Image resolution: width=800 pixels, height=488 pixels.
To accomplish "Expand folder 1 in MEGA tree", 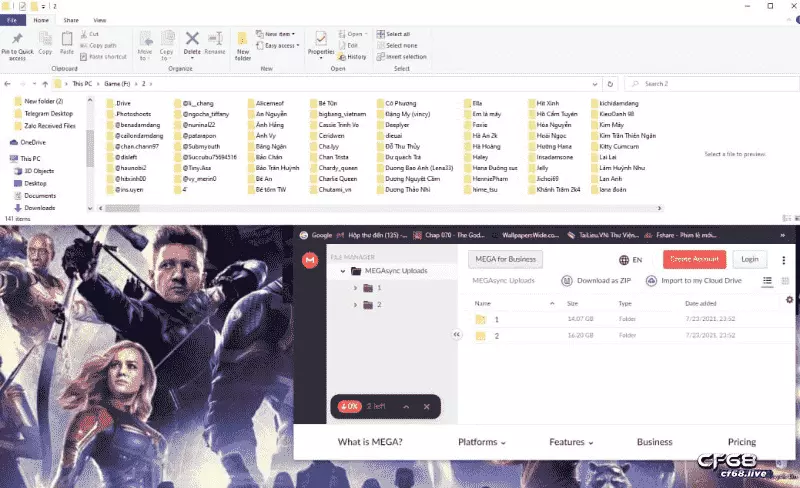I will [x=356, y=288].
